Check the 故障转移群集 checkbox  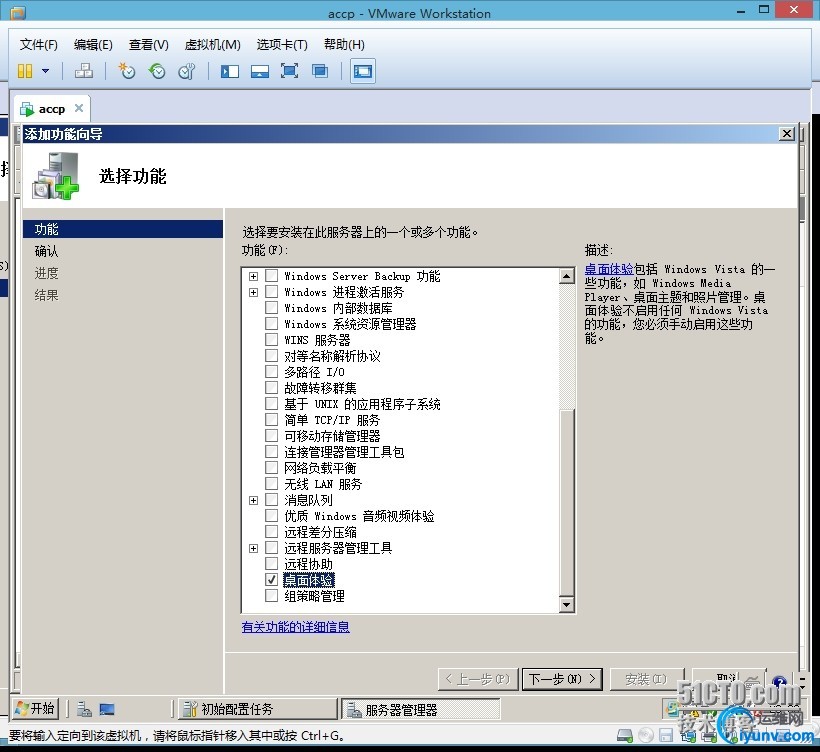[271, 388]
